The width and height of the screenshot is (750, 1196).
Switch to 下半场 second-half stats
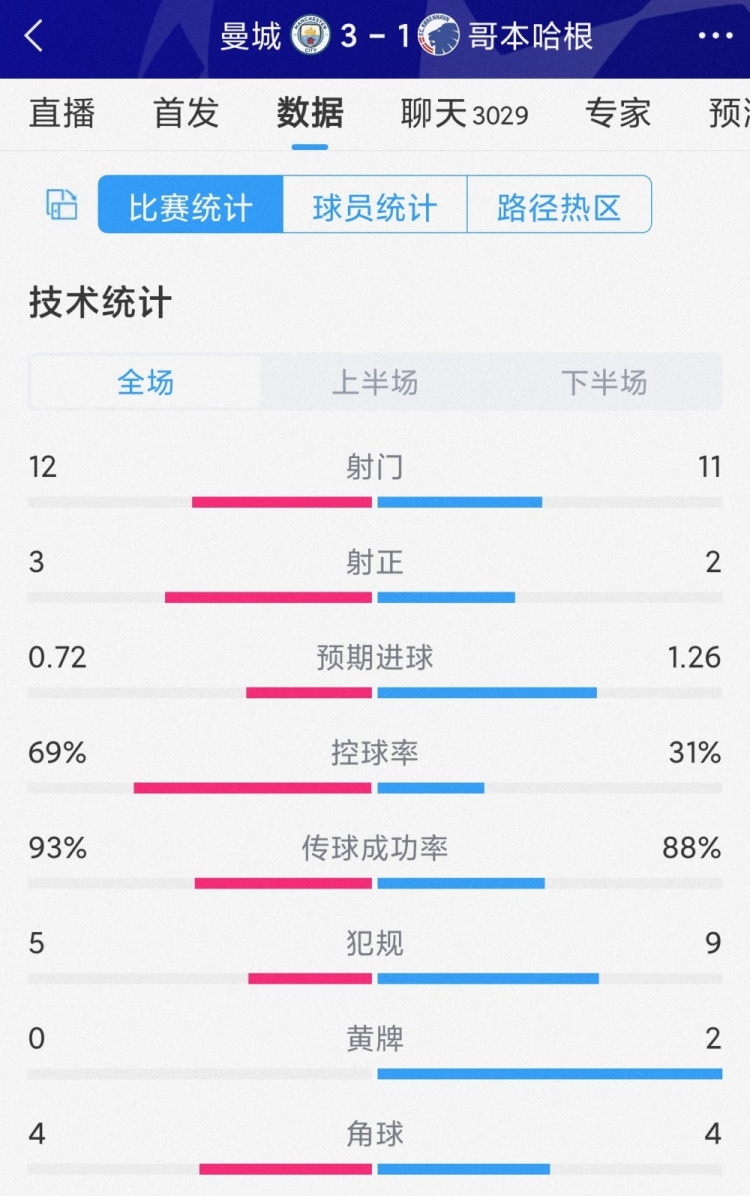(x=604, y=382)
